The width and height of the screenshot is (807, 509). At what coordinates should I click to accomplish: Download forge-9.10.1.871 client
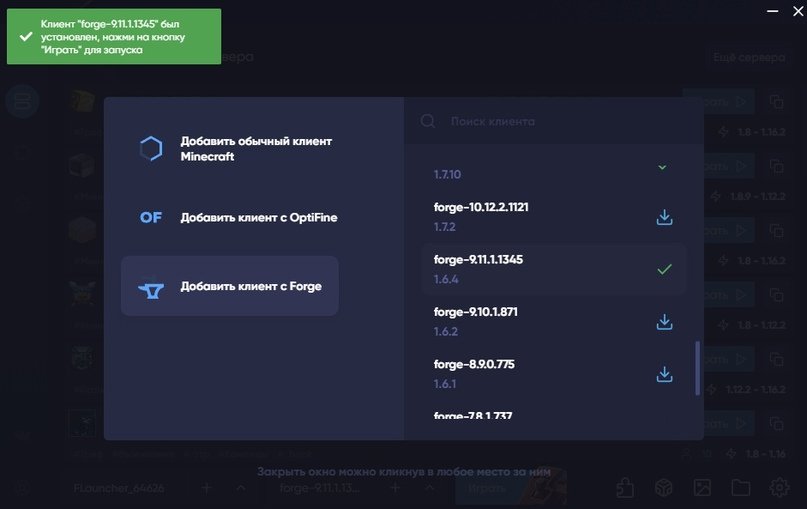coord(664,322)
